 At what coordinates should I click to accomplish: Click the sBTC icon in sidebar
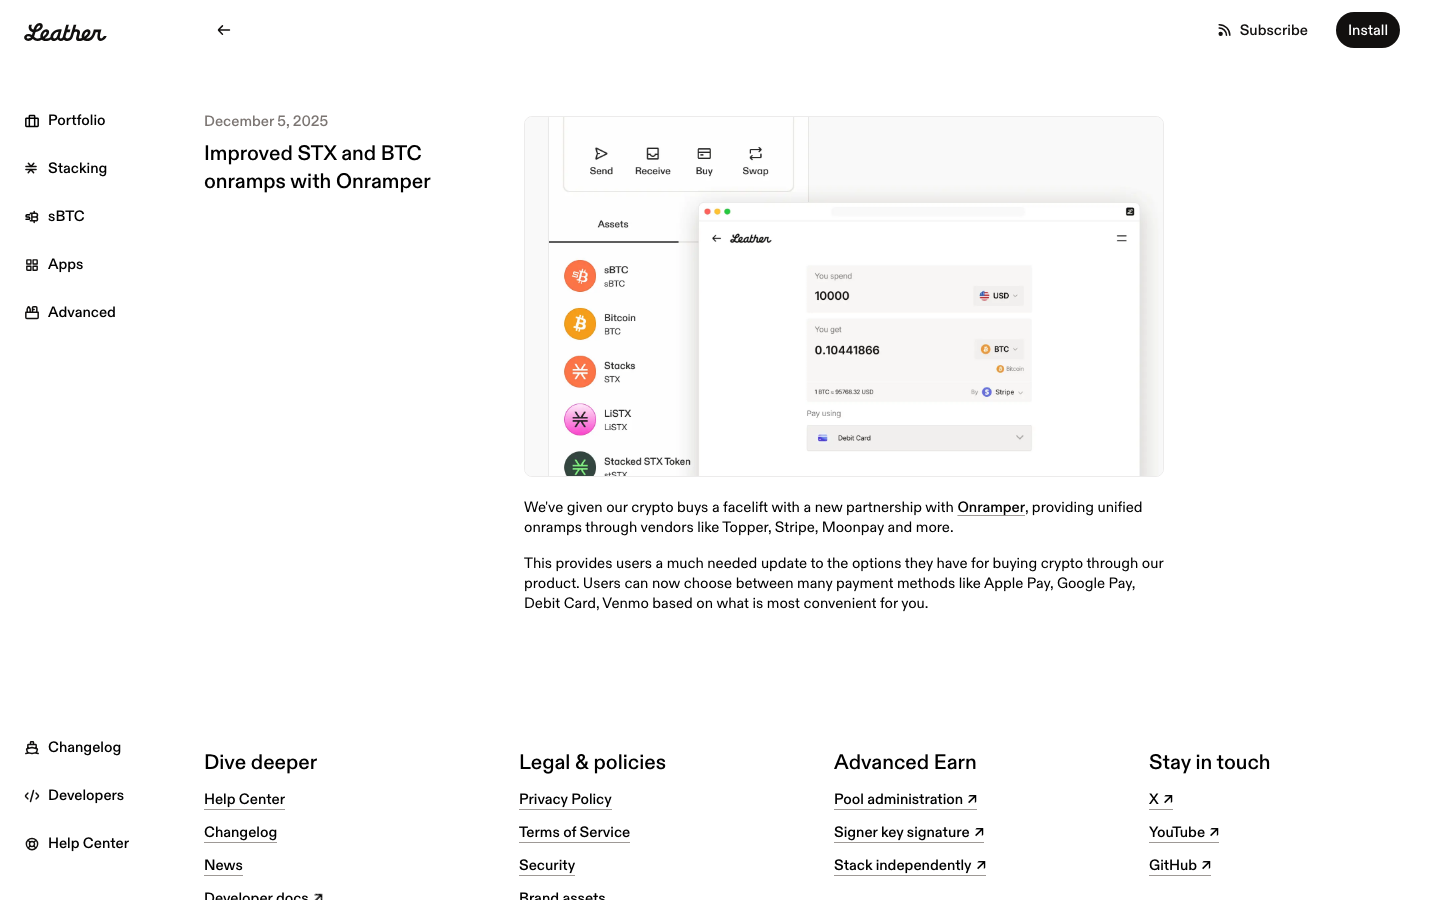point(32,217)
